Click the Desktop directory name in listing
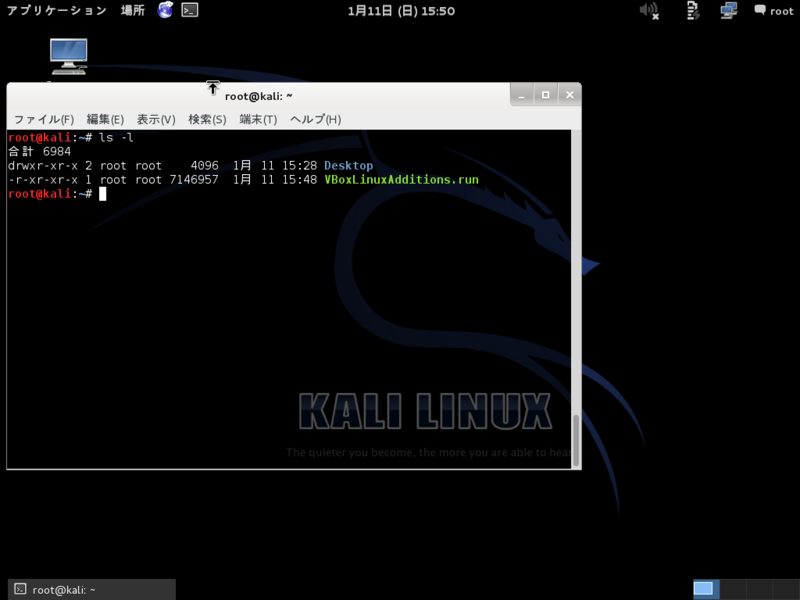This screenshot has height=600, width=800. point(348,165)
